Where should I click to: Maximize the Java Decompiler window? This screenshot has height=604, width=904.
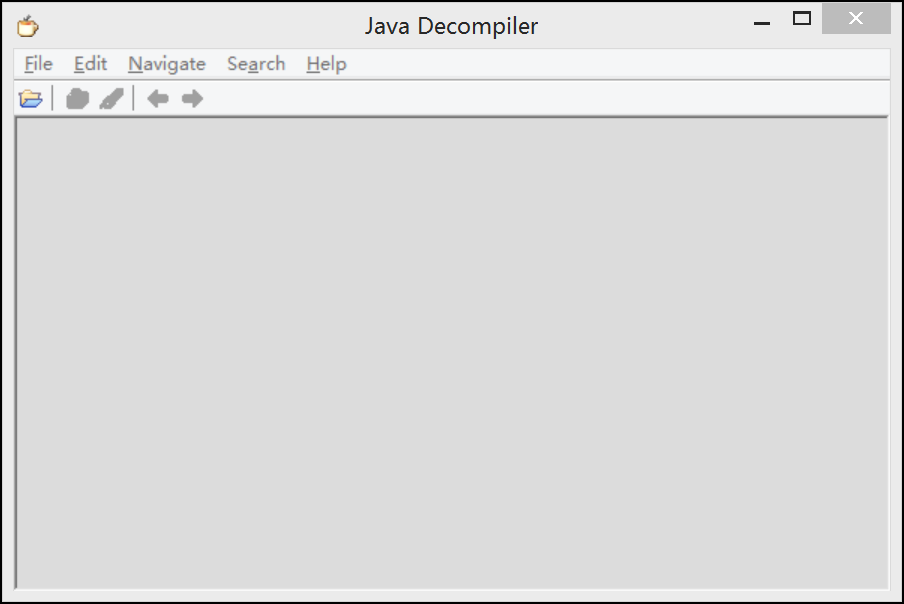click(801, 18)
